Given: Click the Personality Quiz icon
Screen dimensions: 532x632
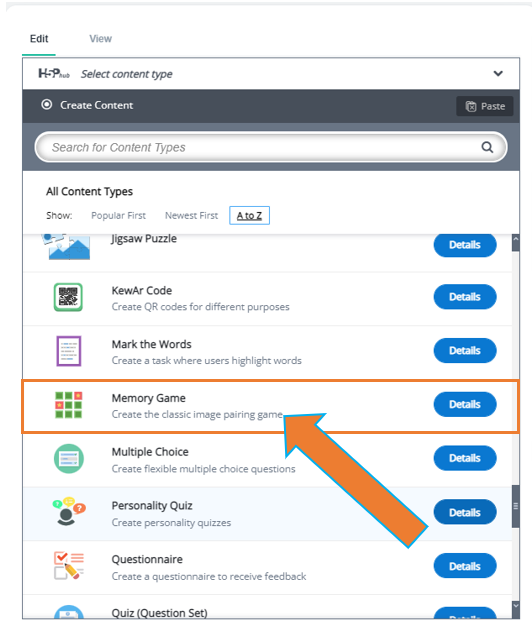Looking at the screenshot, I should [x=69, y=511].
